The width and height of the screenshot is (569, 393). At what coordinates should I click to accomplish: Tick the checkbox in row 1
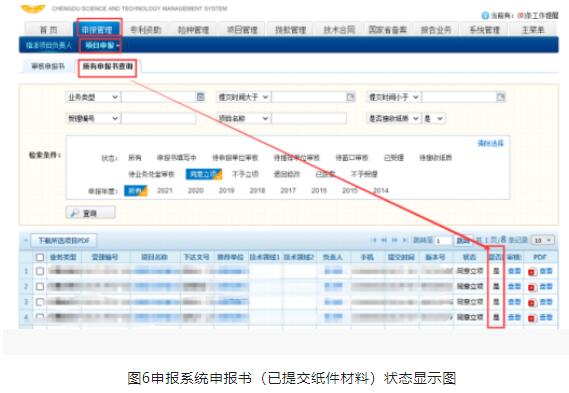(40, 271)
